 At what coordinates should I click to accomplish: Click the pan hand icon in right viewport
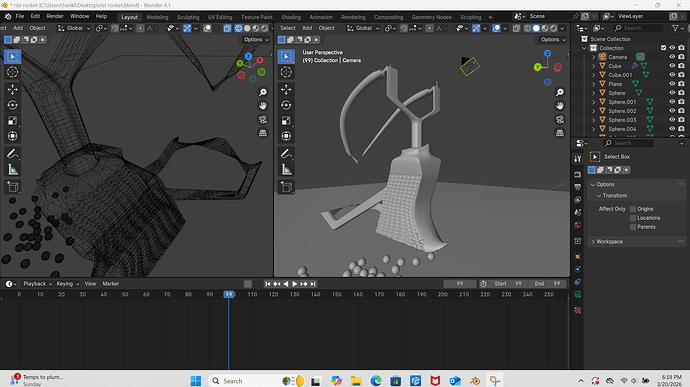(560, 106)
